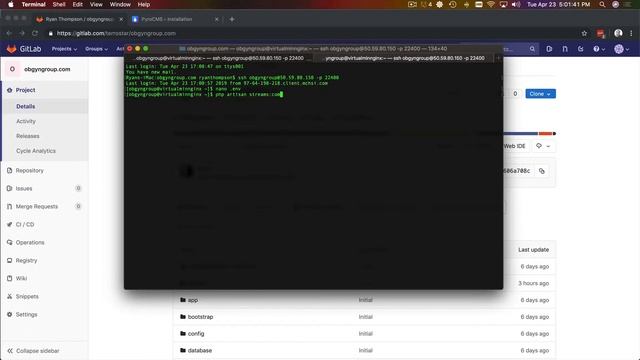Screen dimensions: 640x360
Task: Open Spotlight search in the menu bar
Action: coord(602,4)
